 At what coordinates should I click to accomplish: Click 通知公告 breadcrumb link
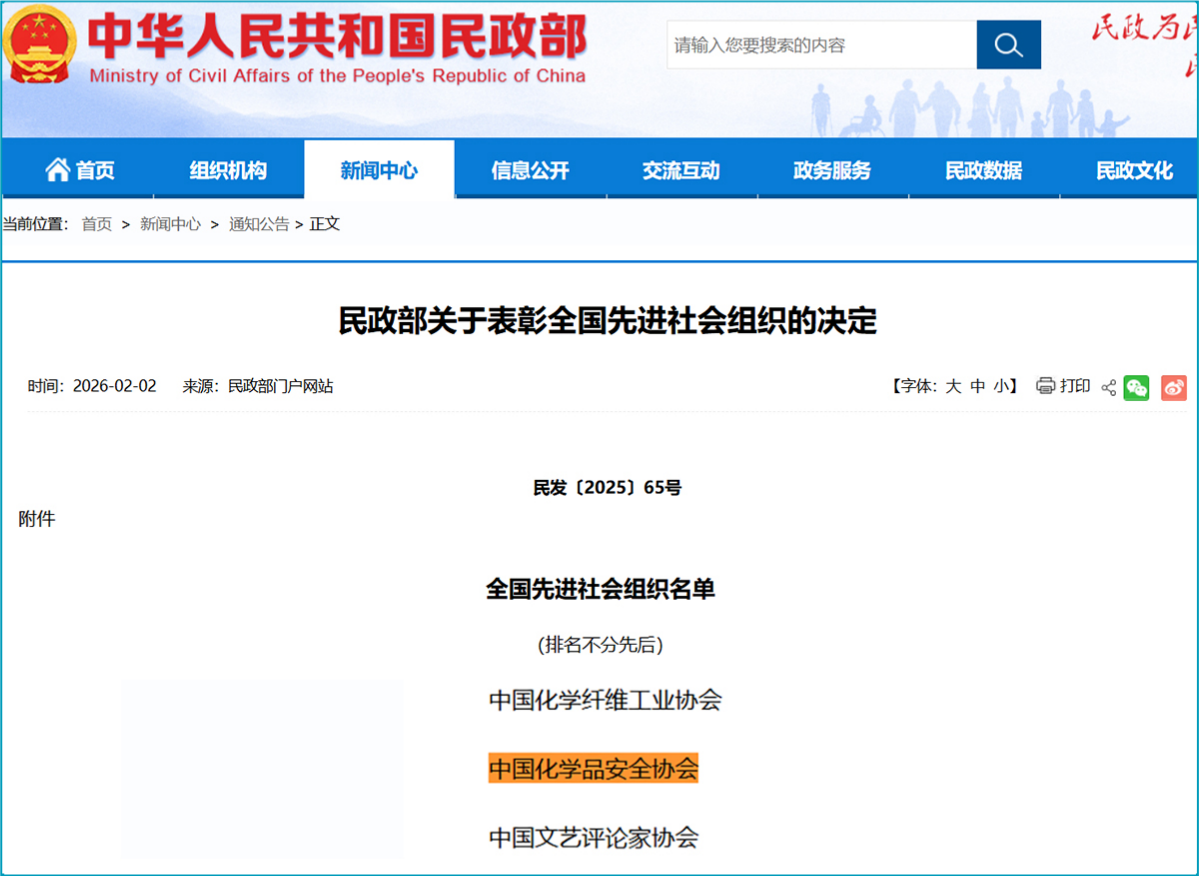[x=259, y=224]
